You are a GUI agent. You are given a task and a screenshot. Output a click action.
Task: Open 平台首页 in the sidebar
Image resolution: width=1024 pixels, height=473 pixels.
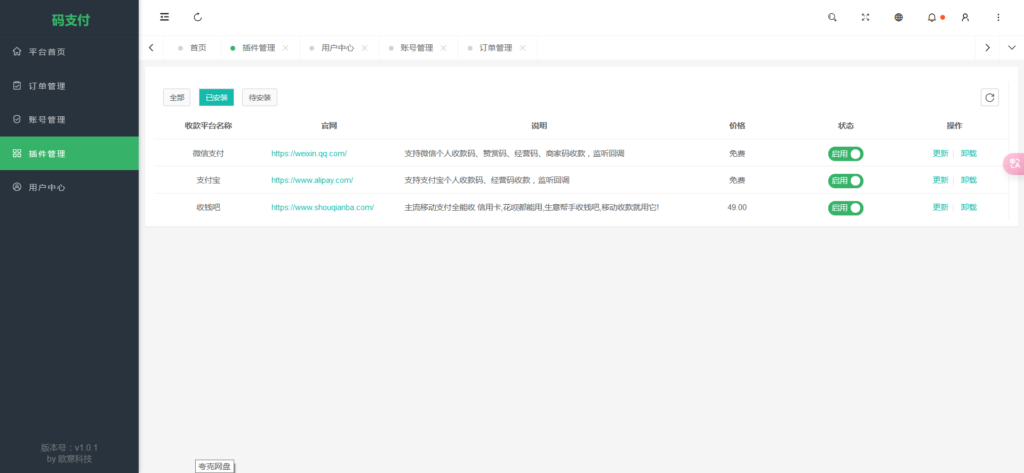[69, 52]
